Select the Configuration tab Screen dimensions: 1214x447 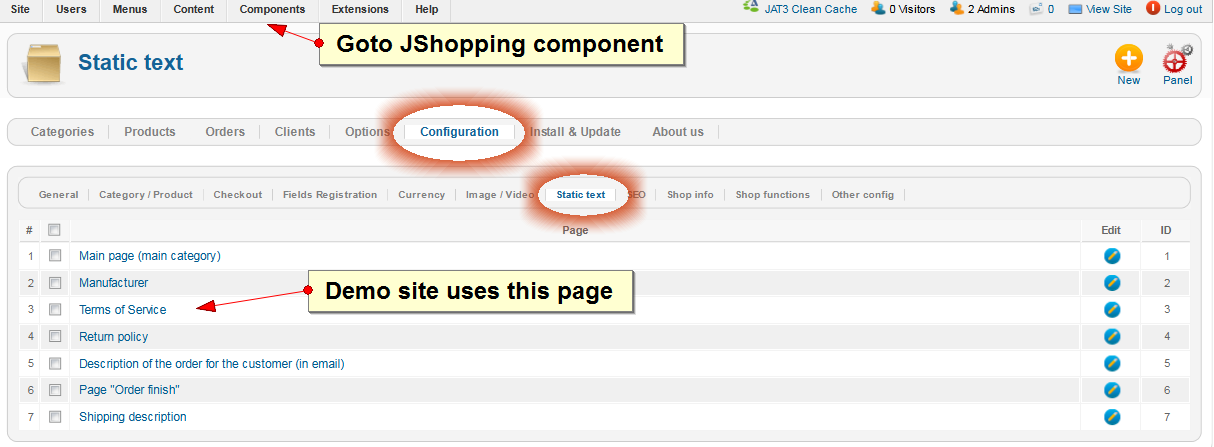[x=459, y=132]
